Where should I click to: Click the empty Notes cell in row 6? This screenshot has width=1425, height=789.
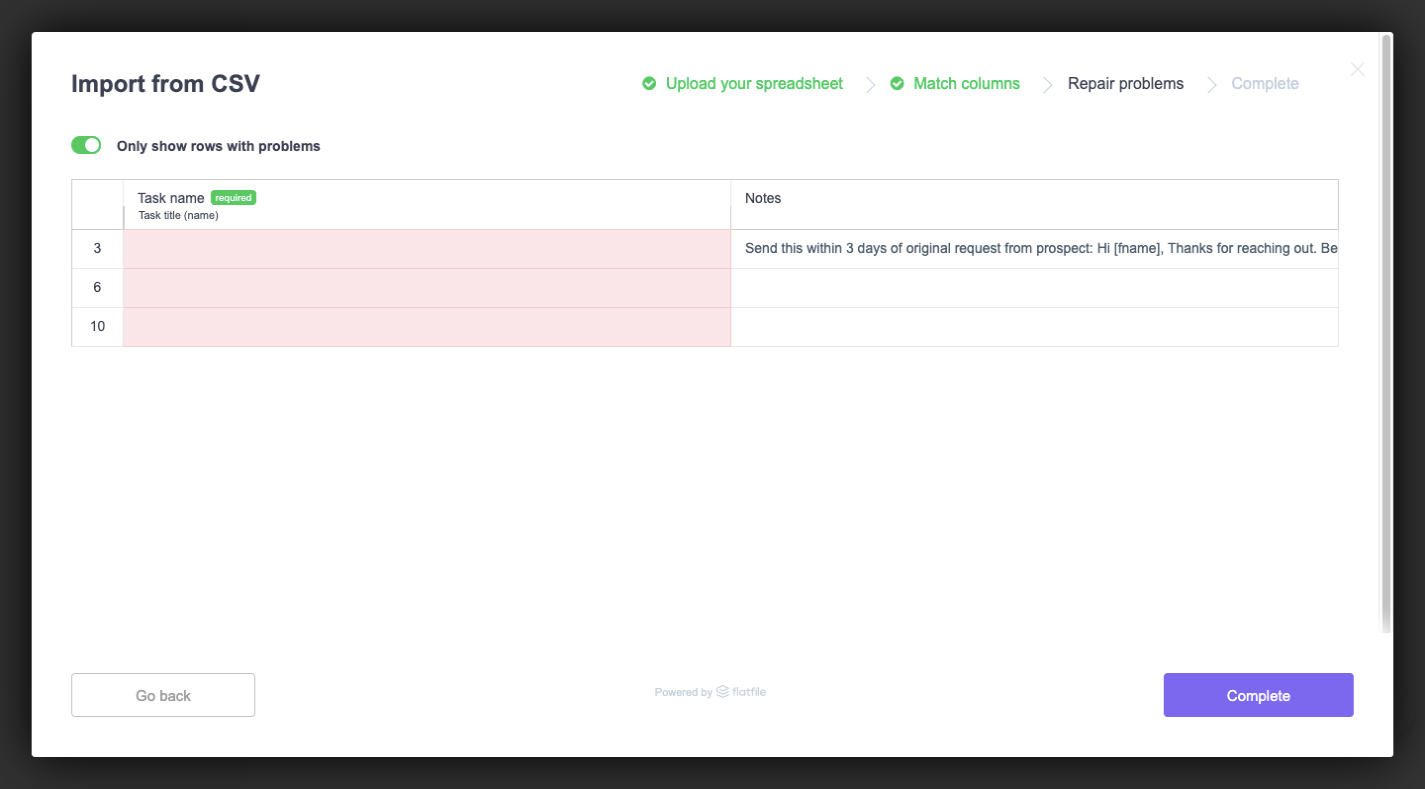coord(1034,288)
